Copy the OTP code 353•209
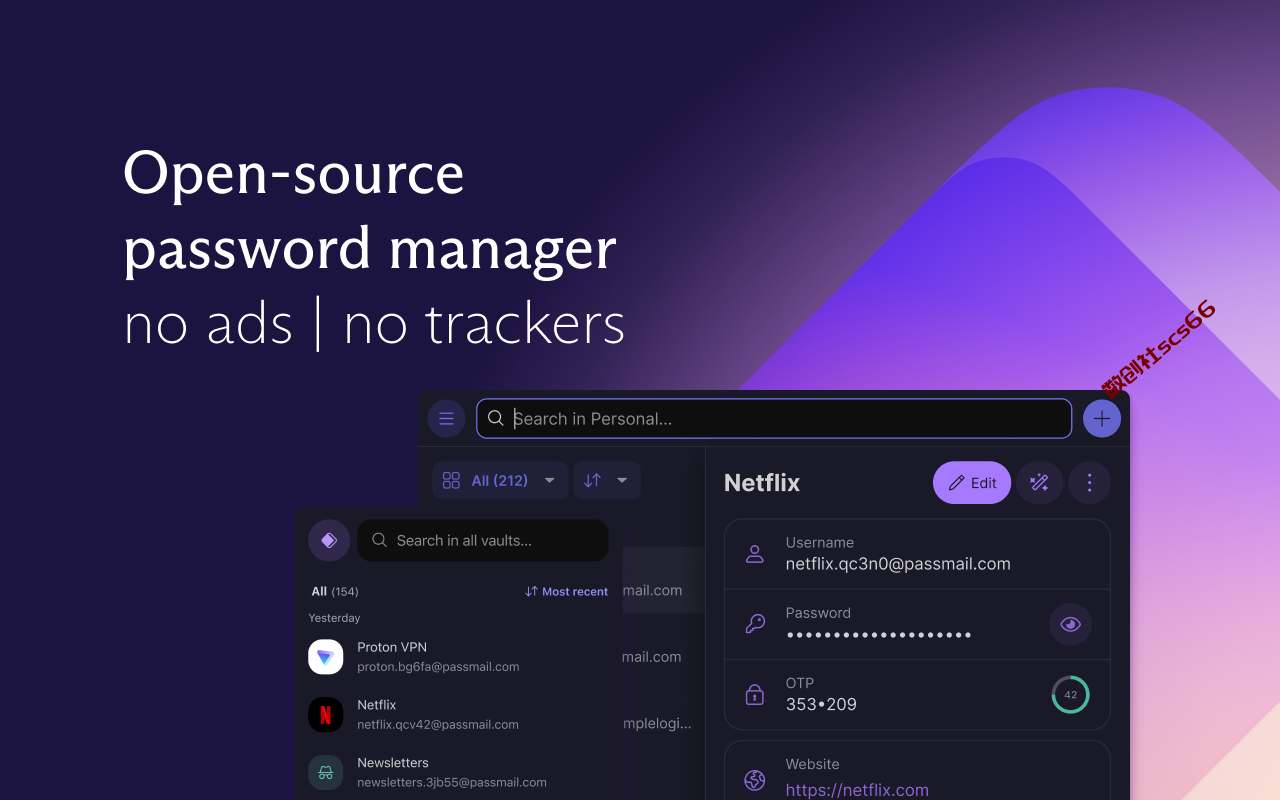The height and width of the screenshot is (800, 1280). point(821,704)
